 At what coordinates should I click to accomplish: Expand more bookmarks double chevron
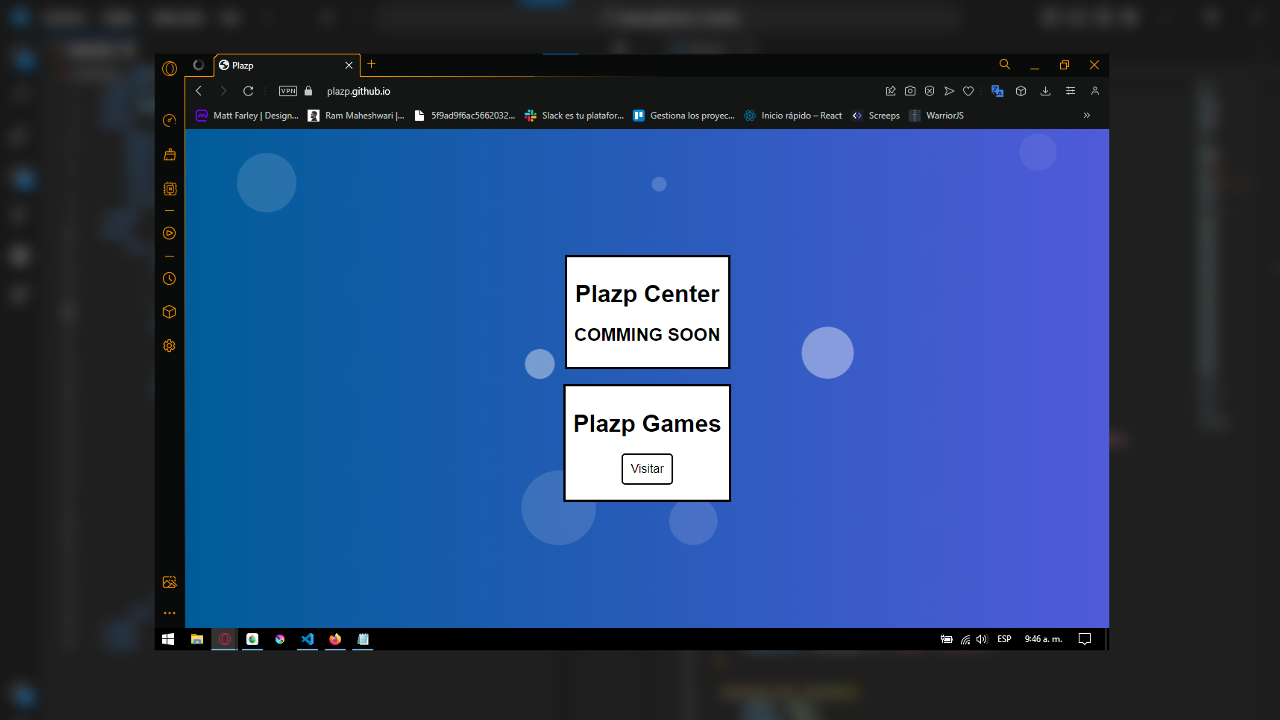click(x=1087, y=115)
